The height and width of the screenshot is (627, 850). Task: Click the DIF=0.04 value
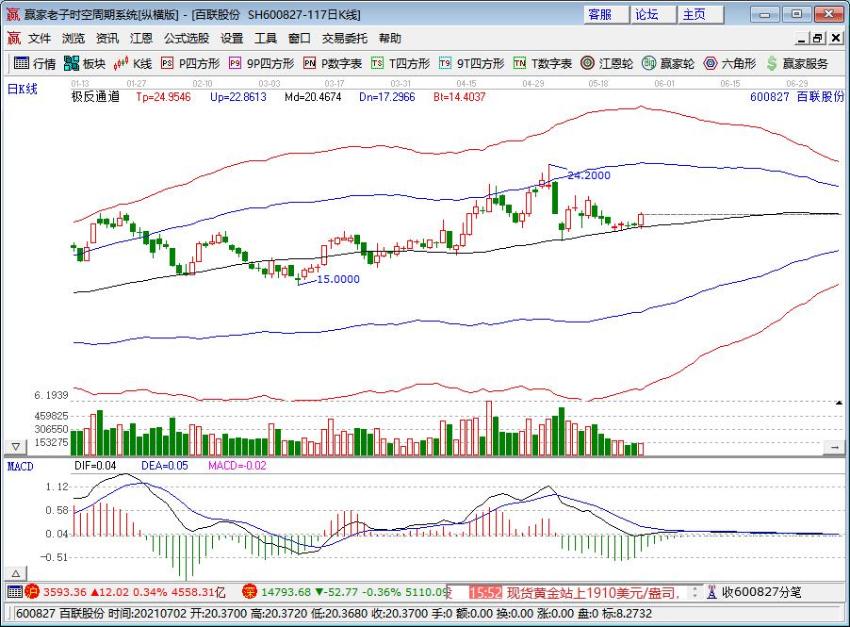pyautogui.click(x=95, y=466)
